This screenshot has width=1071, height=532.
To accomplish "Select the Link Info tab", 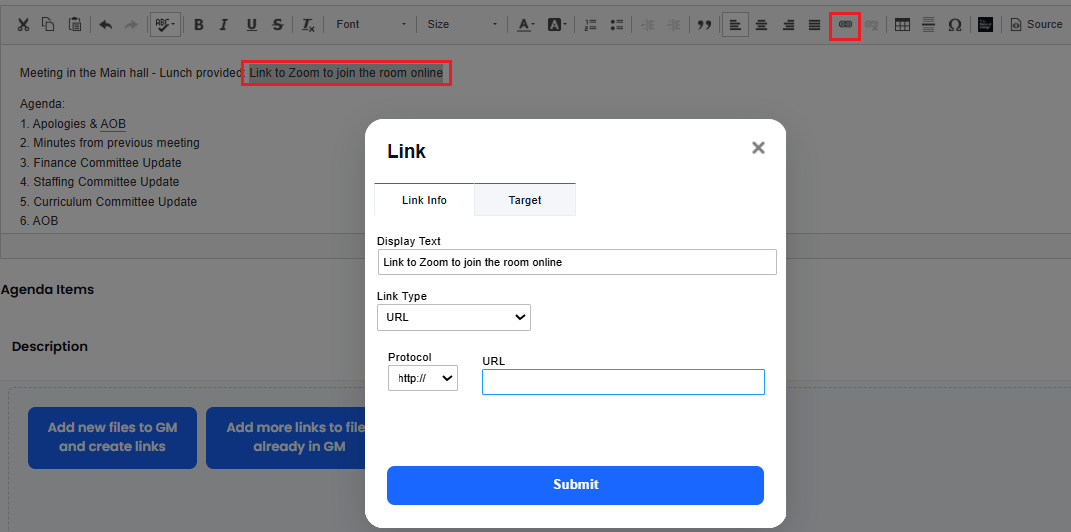I will (x=424, y=200).
